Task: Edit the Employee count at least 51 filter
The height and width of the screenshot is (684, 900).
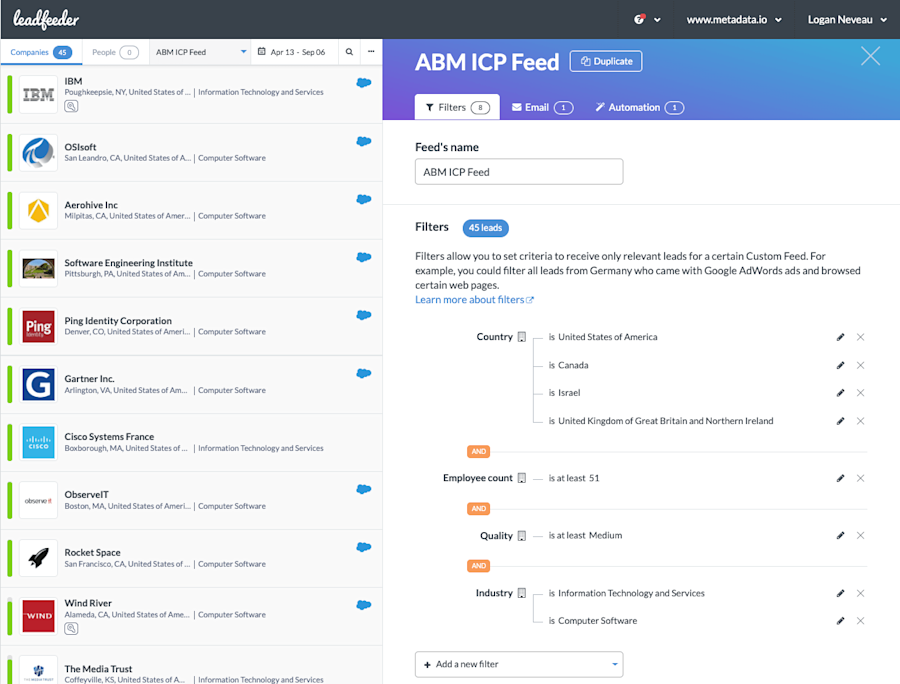Action: click(840, 478)
